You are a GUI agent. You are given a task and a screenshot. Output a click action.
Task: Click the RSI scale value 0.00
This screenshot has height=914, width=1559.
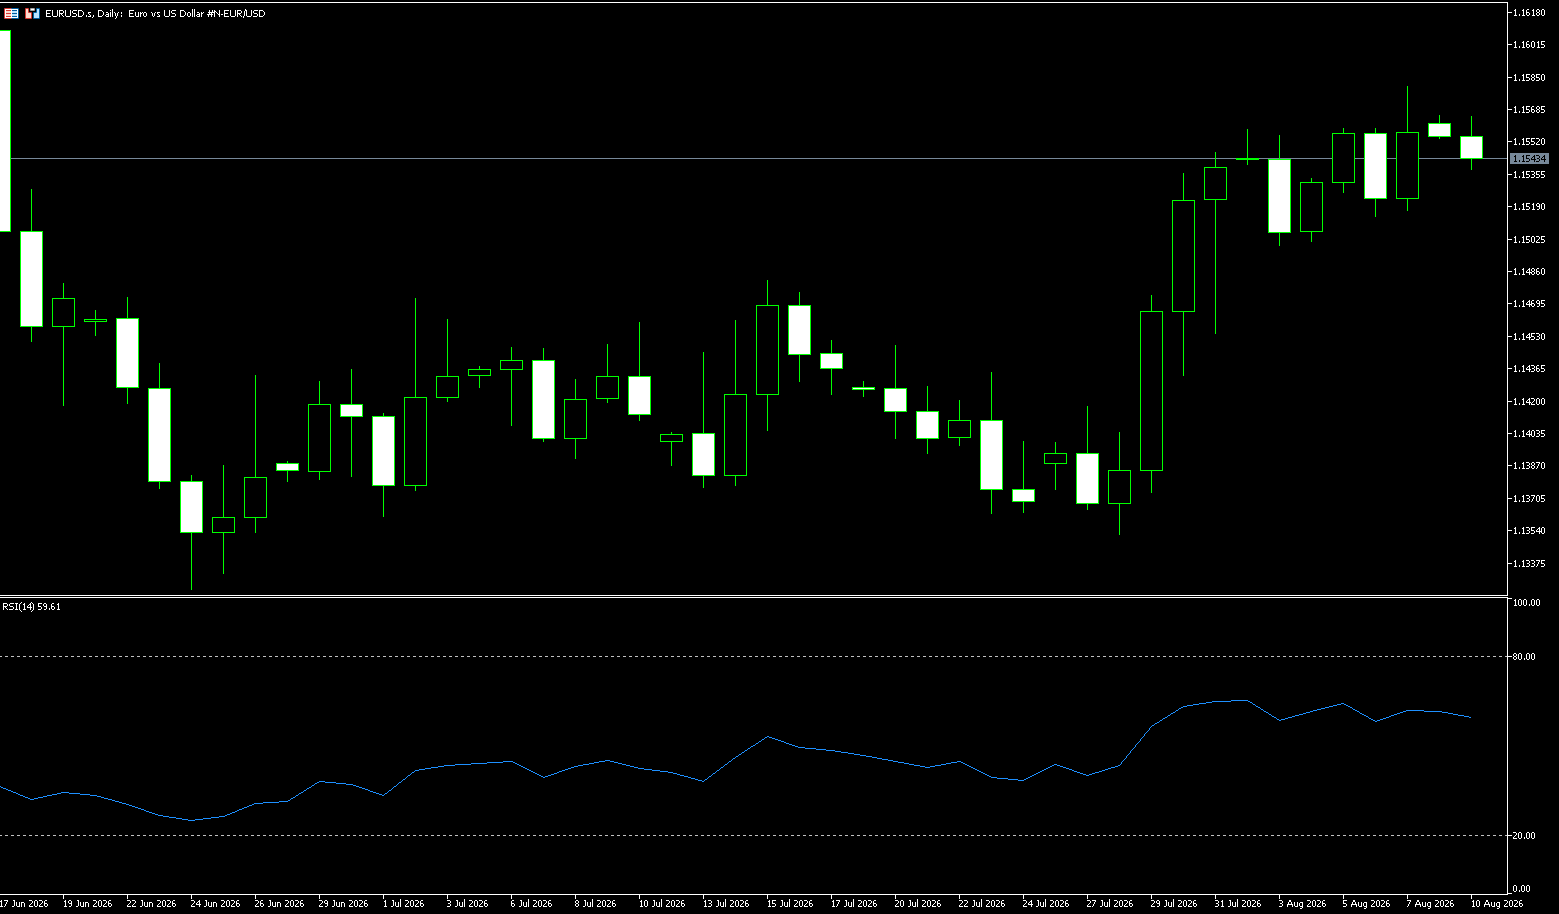point(1522,889)
